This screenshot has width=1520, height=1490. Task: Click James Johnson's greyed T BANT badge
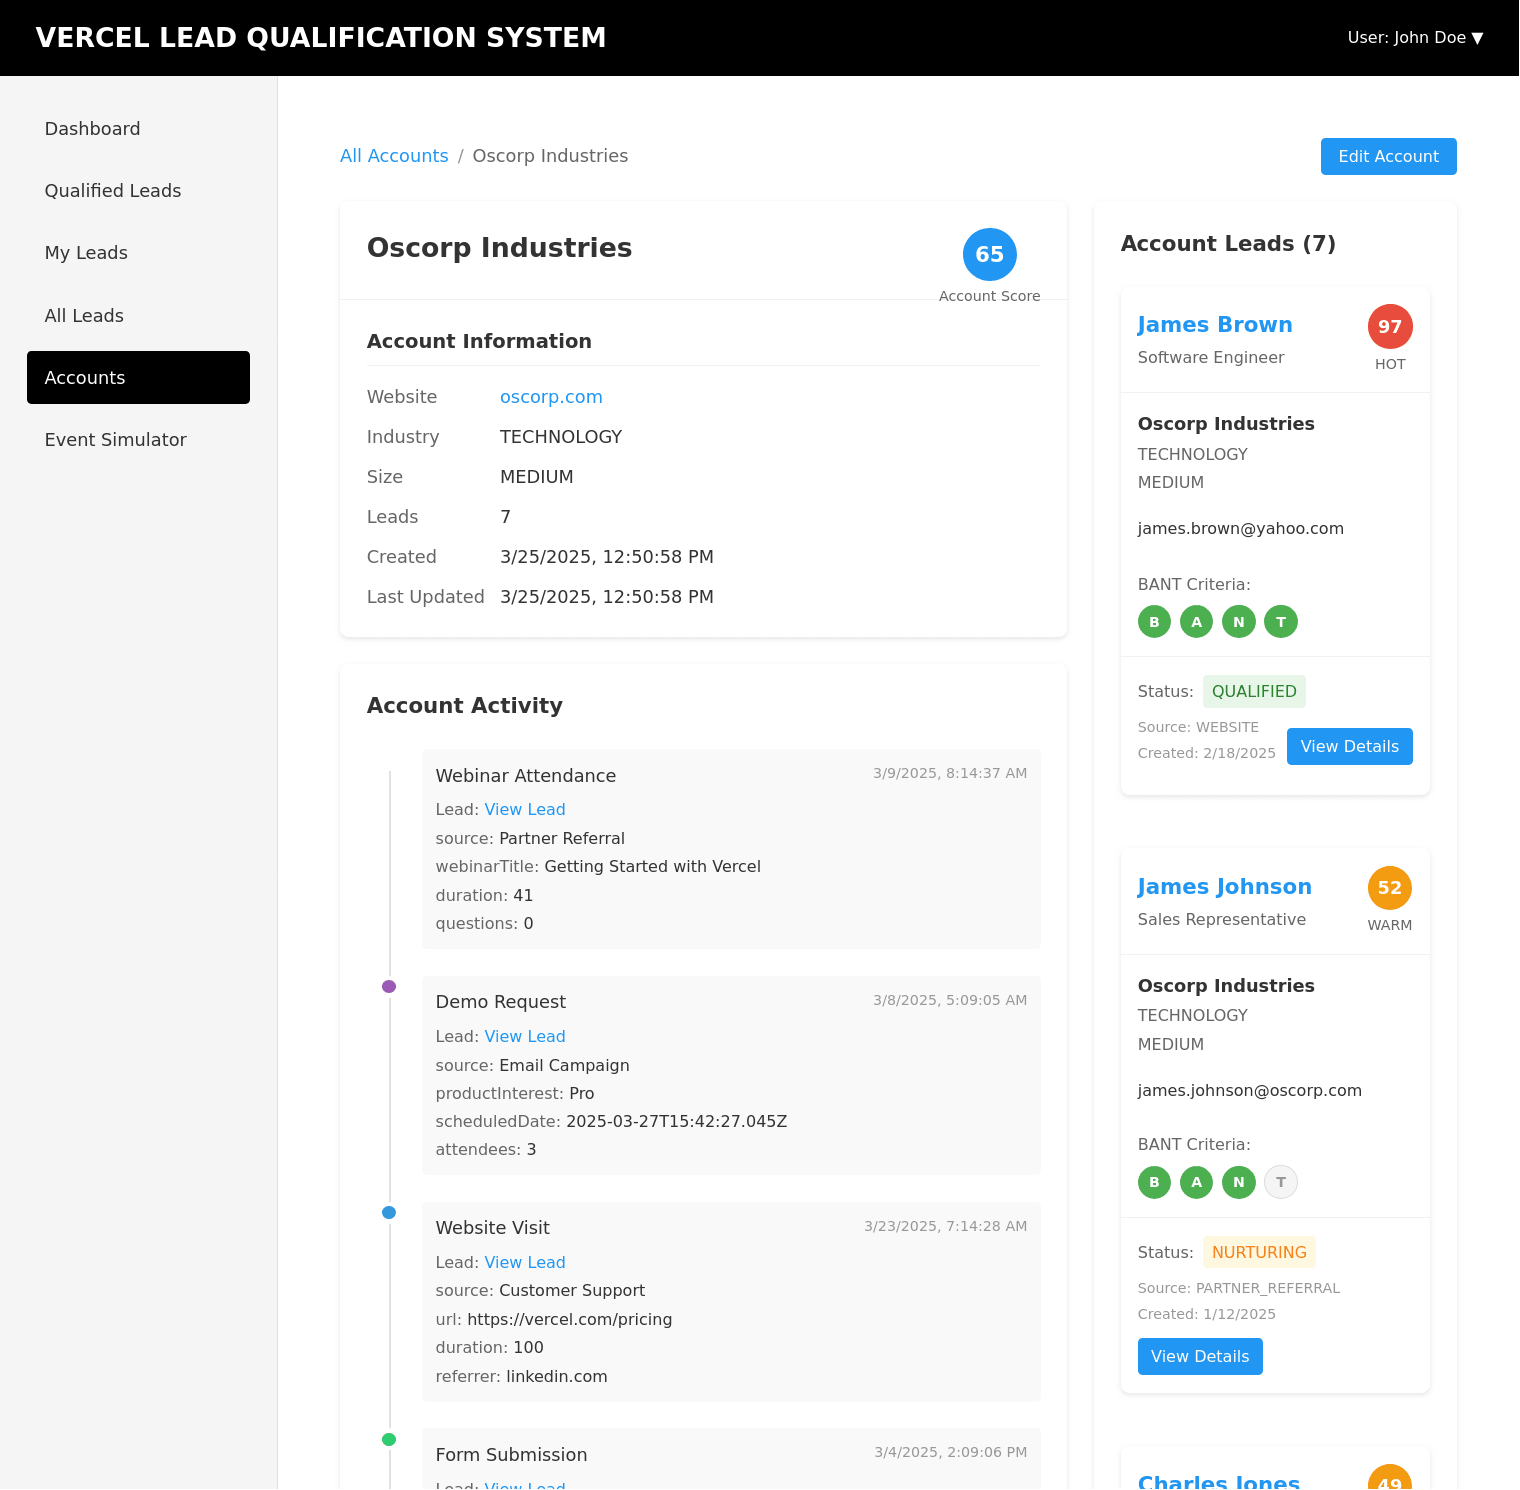coord(1281,1183)
